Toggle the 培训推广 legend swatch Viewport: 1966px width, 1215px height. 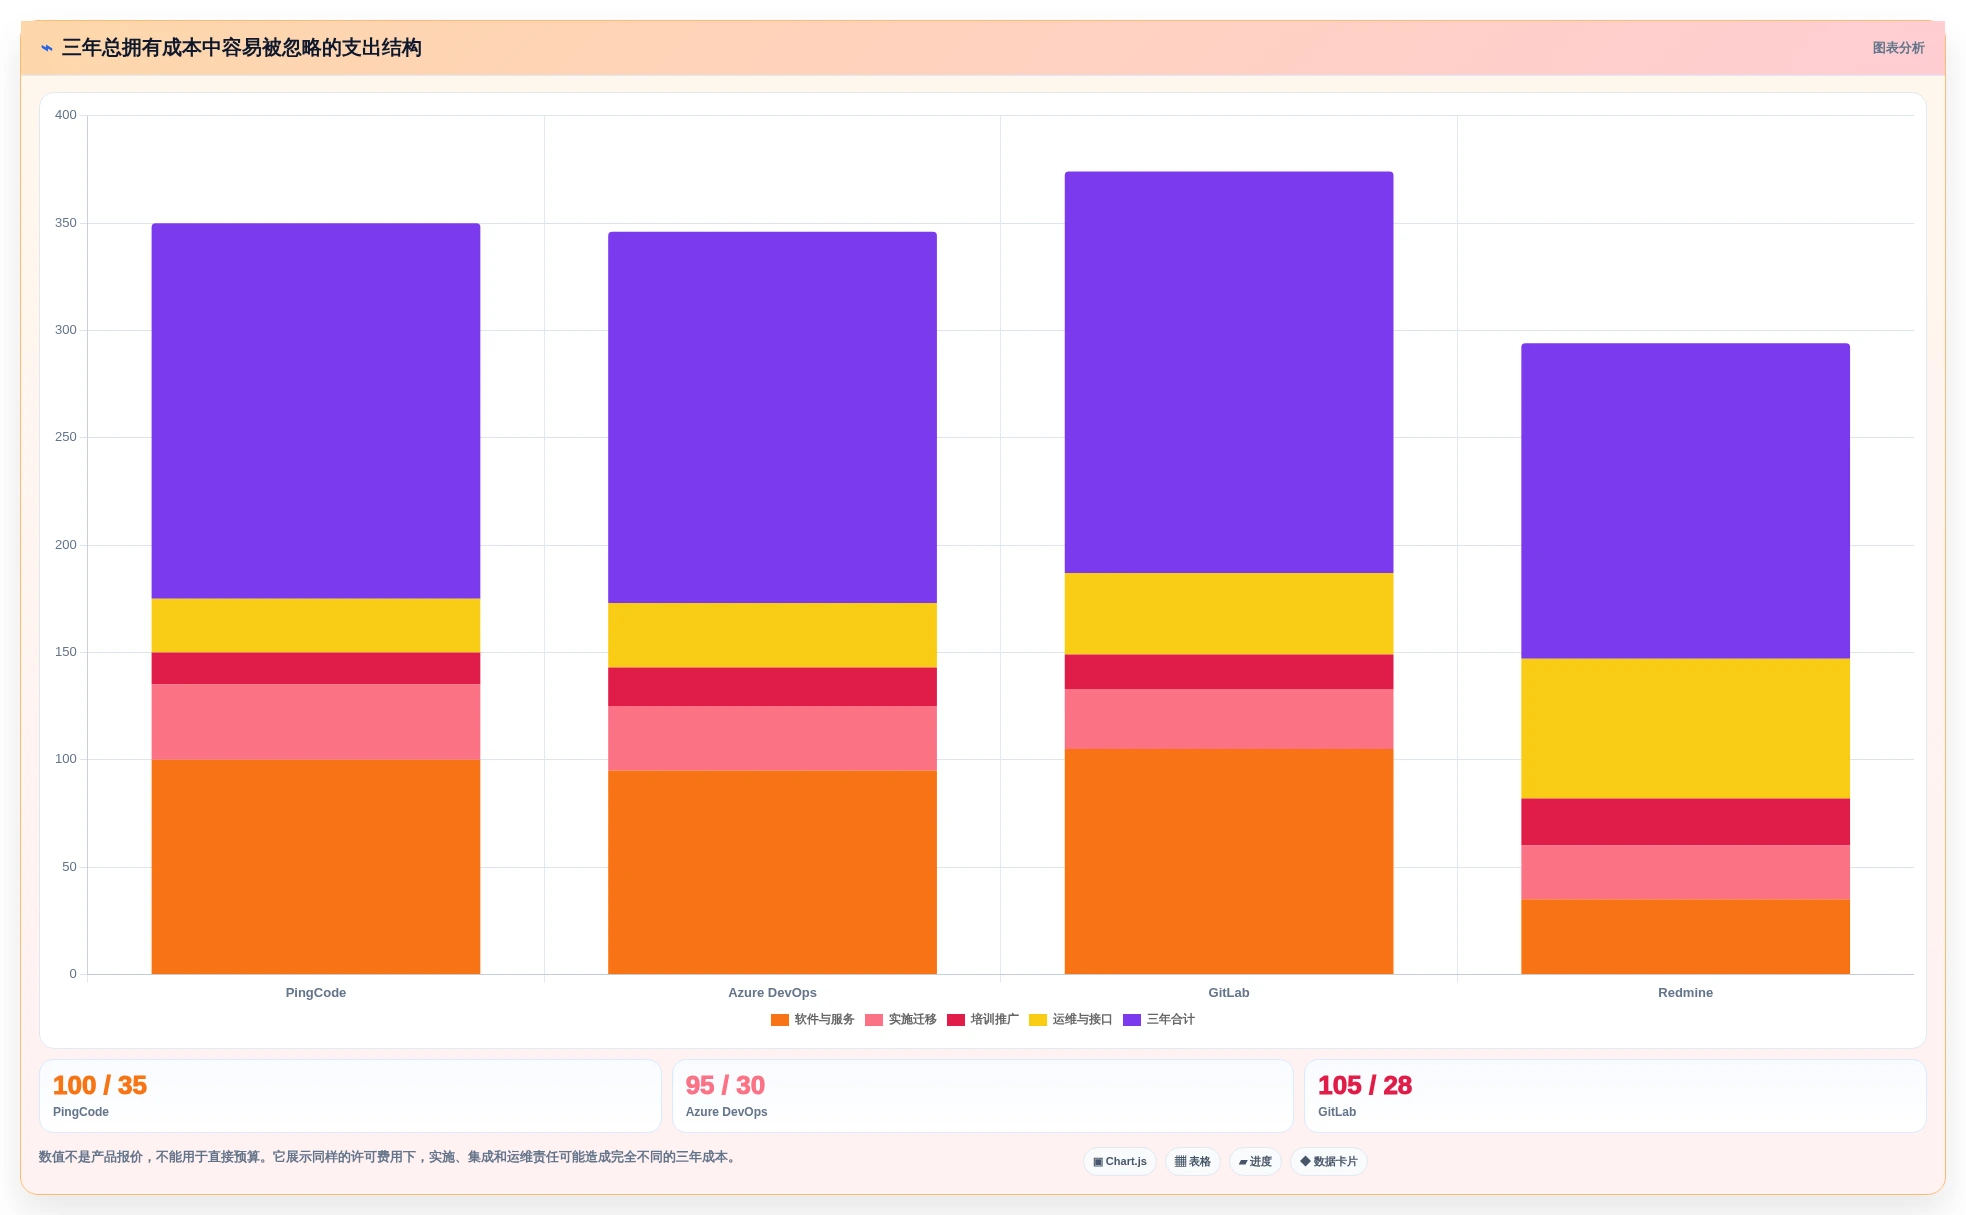[x=956, y=1020]
